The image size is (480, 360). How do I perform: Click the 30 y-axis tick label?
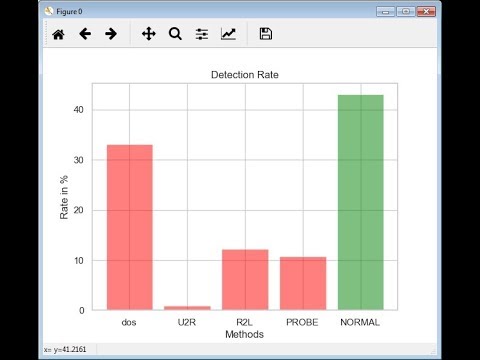pyautogui.click(x=79, y=160)
